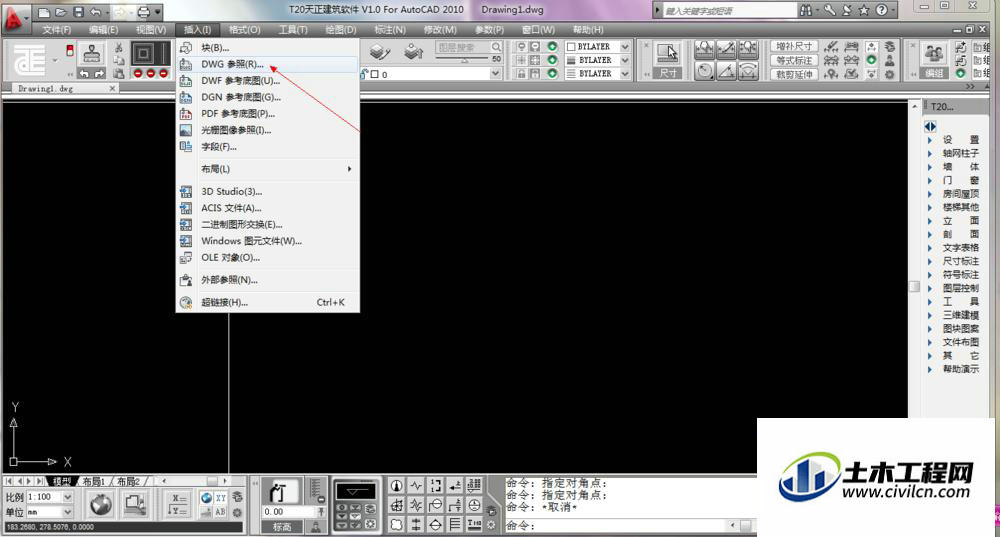1000x537 pixels.
Task: Click the X= Y= coordinate icon
Action: pos(179,504)
